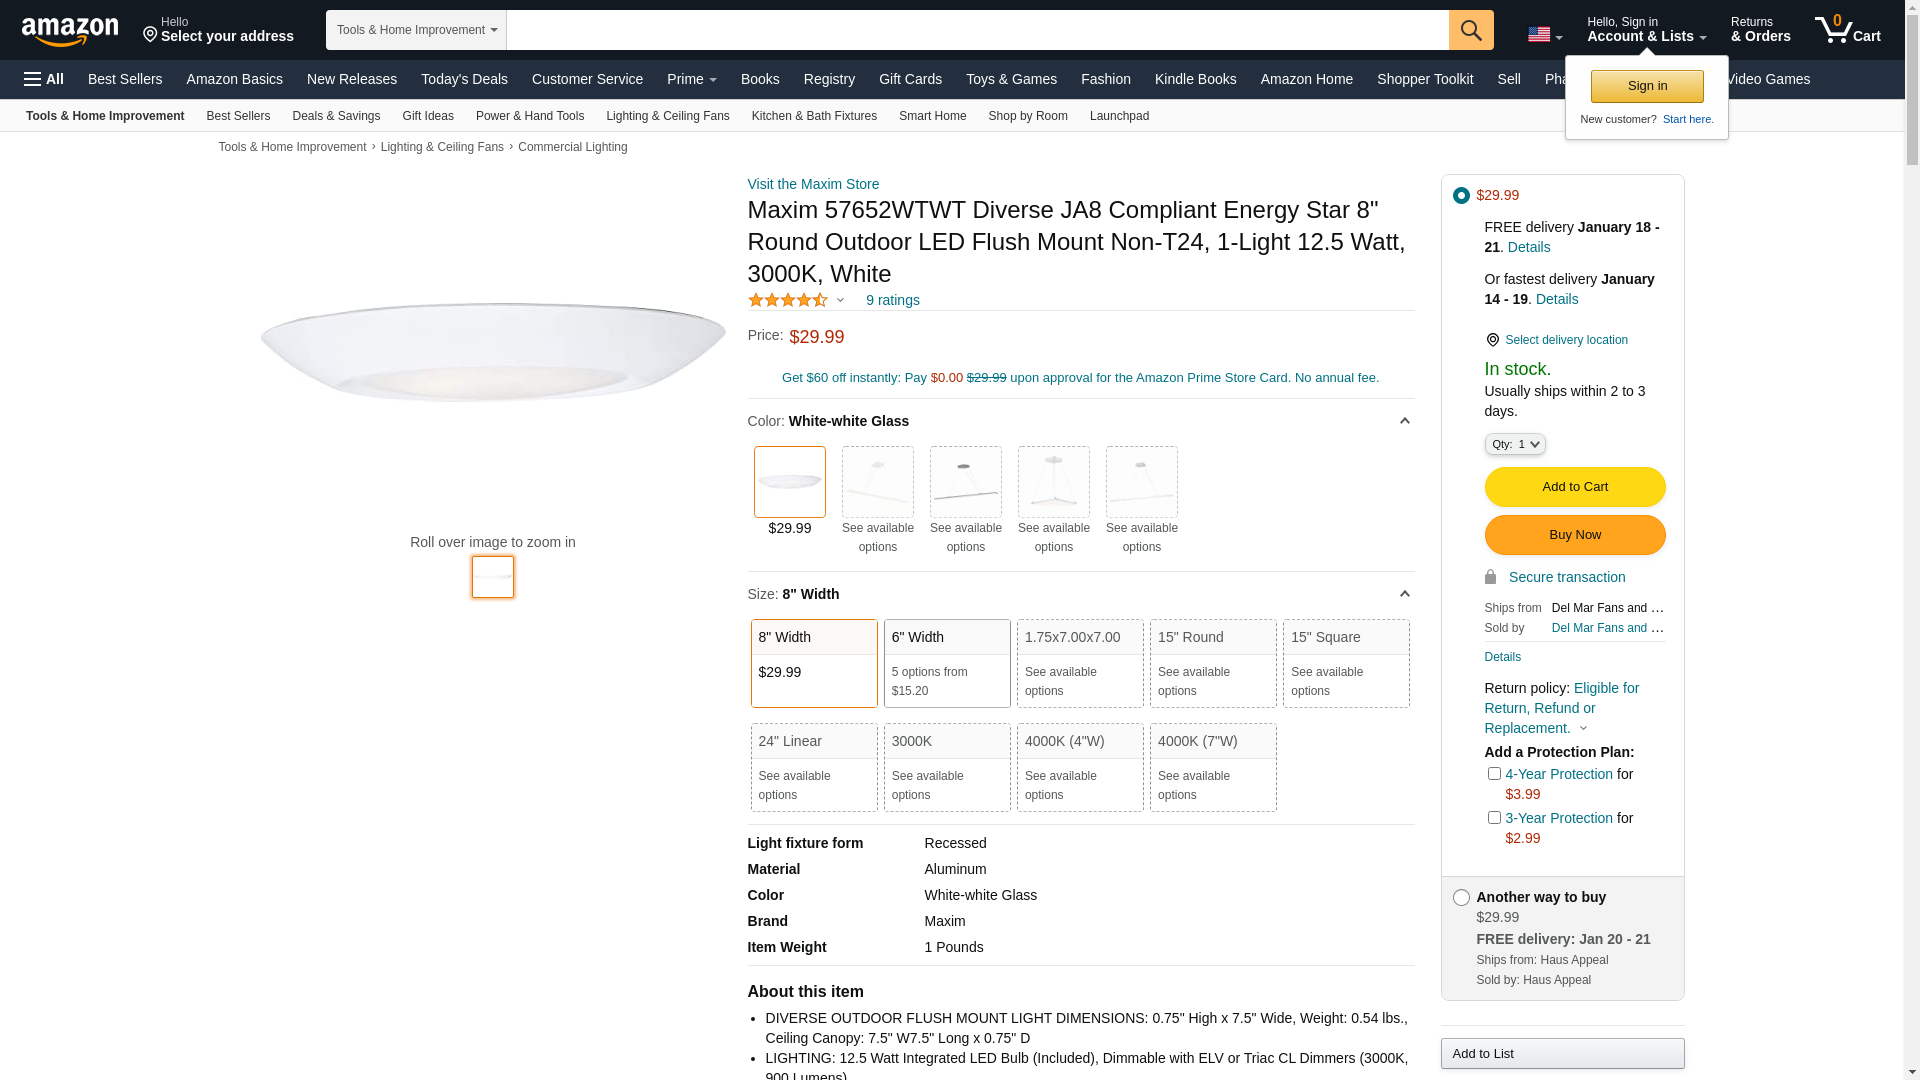Open Lighting & Ceiling Fans submenu tab
Viewport: 1920px width, 1080px height.
coord(667,116)
